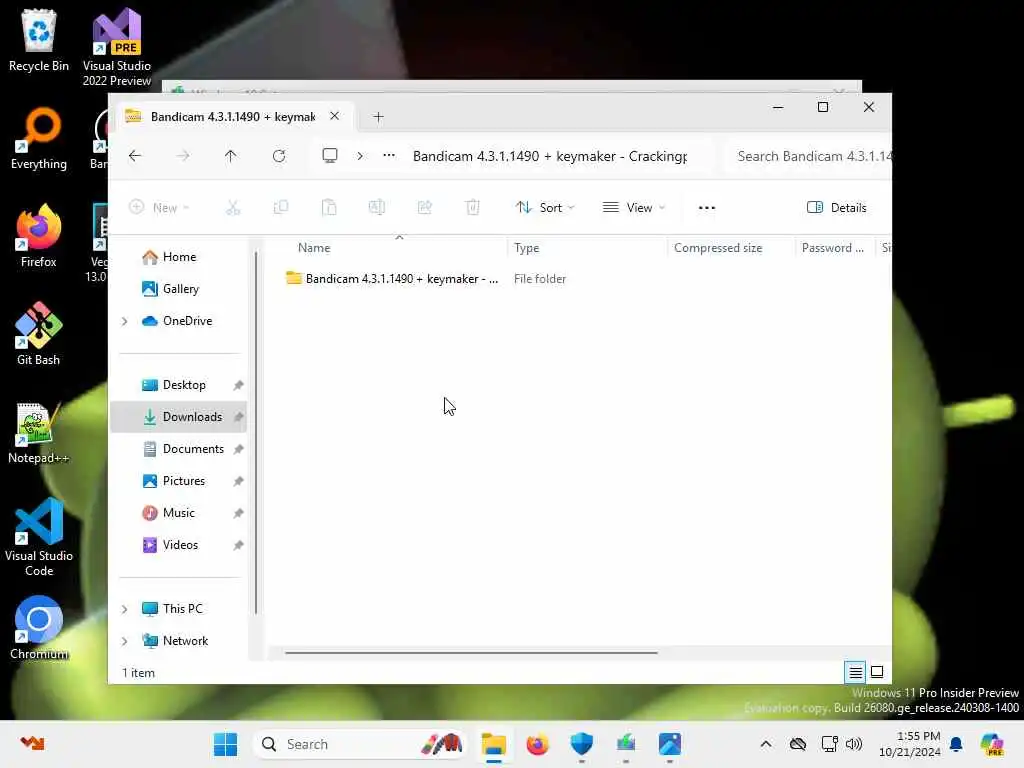The image size is (1024, 768).
Task: Launch Chromium from the desktop
Action: [x=39, y=628]
